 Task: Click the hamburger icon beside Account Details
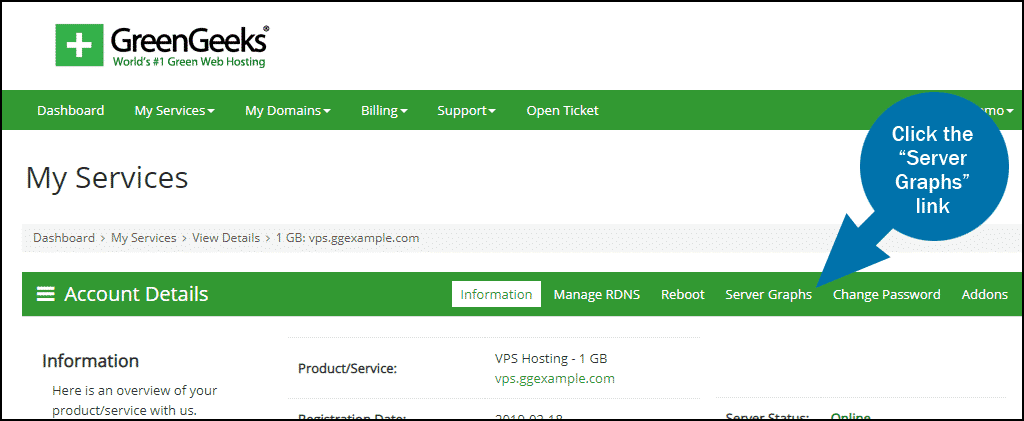(x=45, y=294)
